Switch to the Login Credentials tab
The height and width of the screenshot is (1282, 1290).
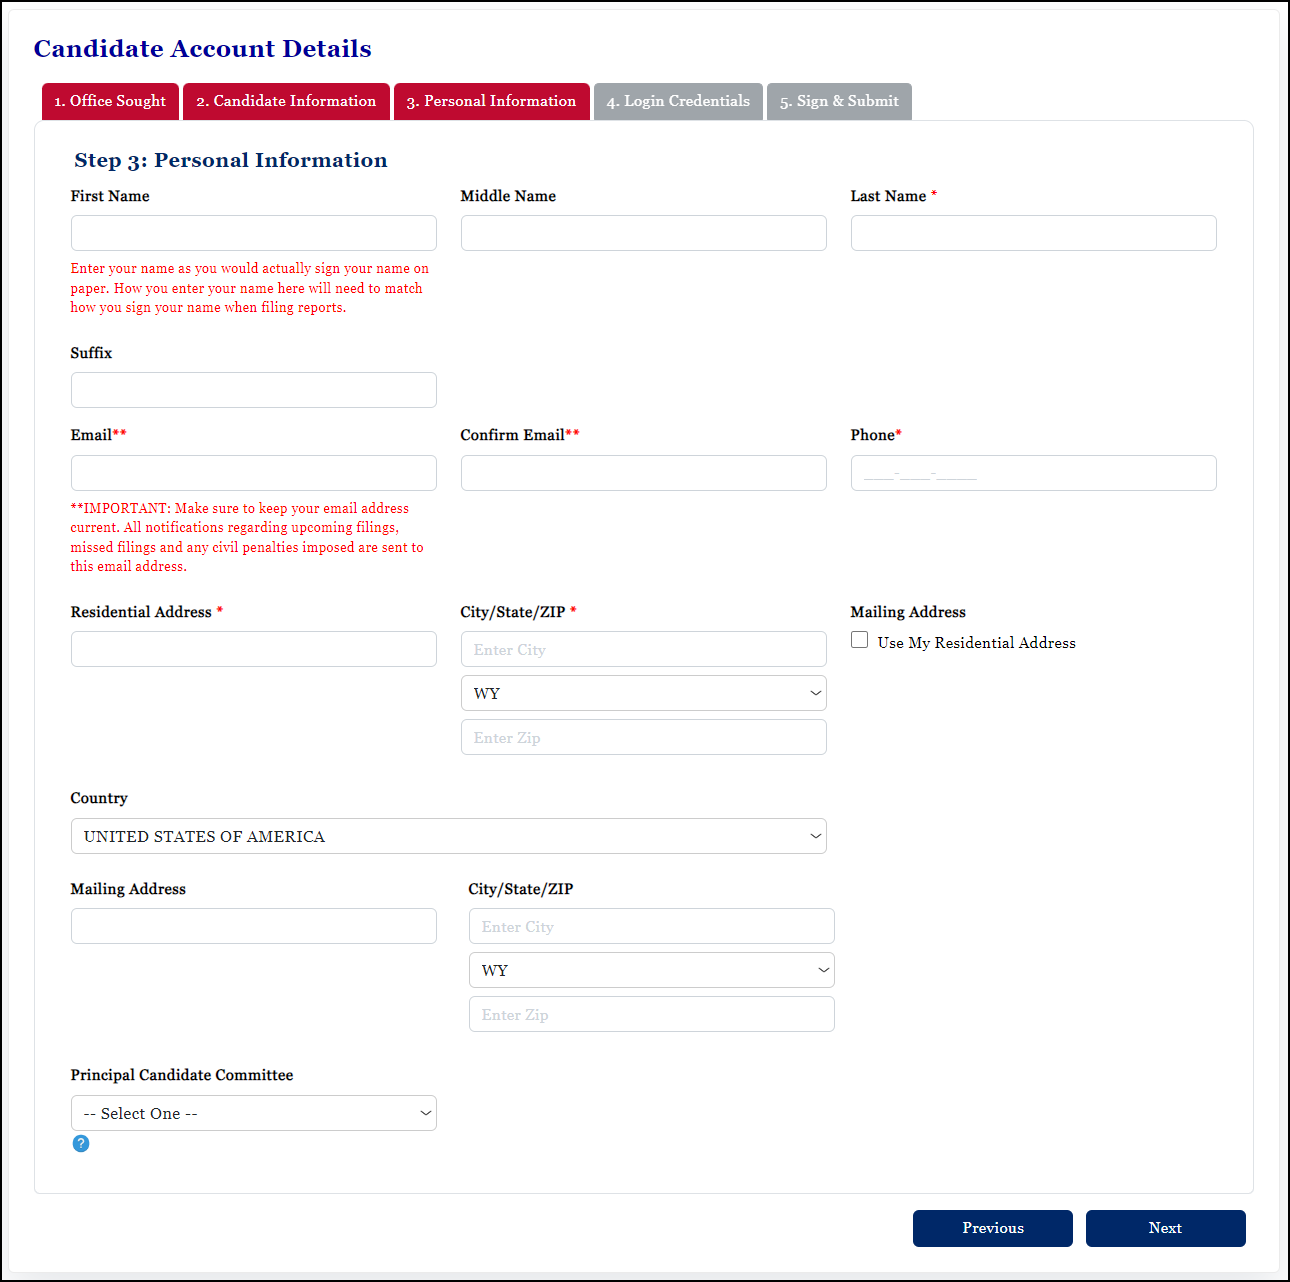[677, 101]
